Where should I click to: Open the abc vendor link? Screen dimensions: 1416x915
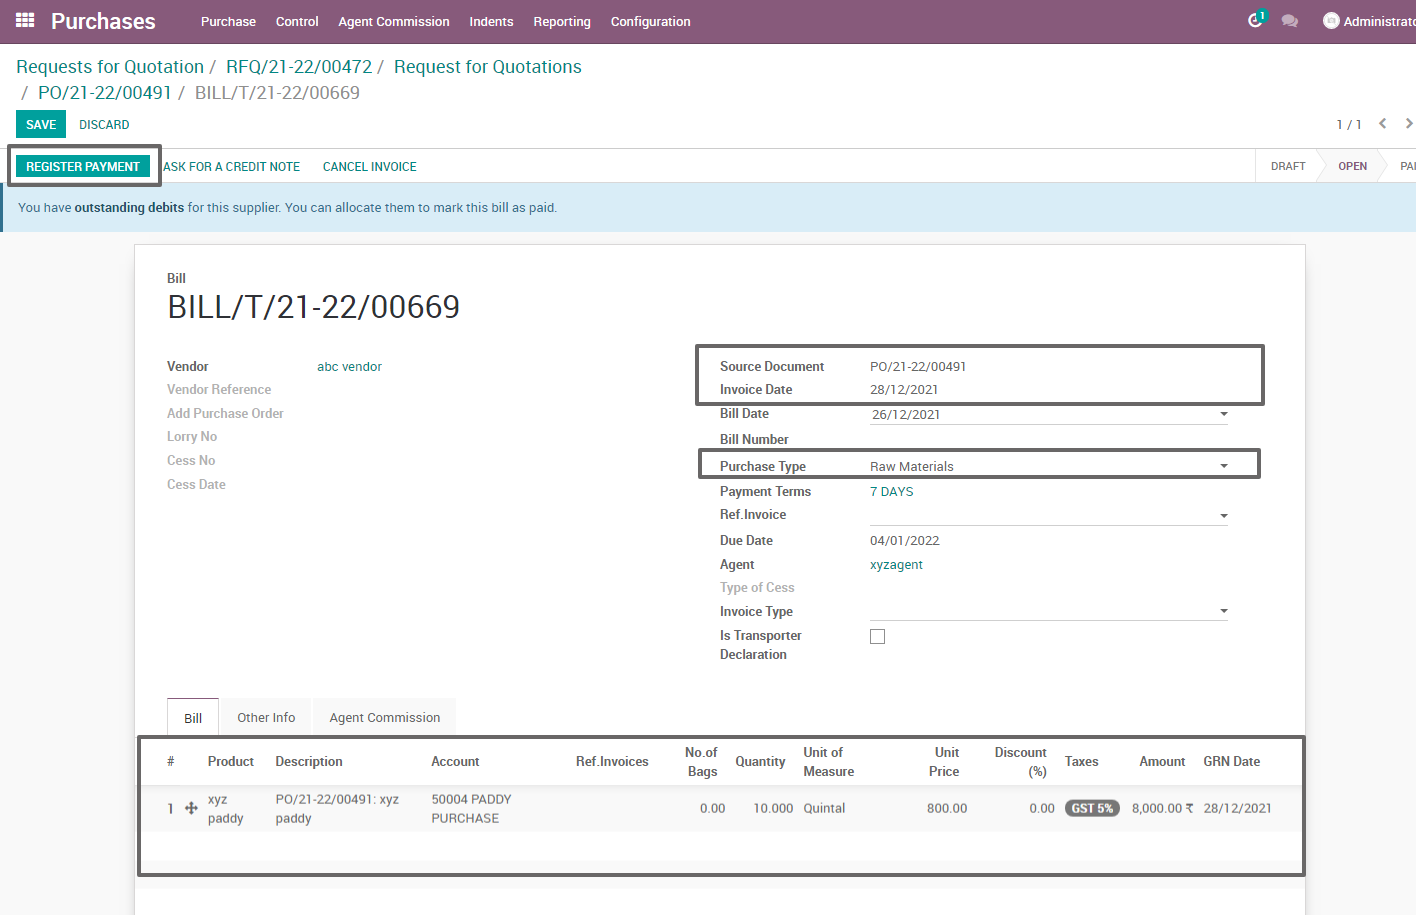click(349, 366)
